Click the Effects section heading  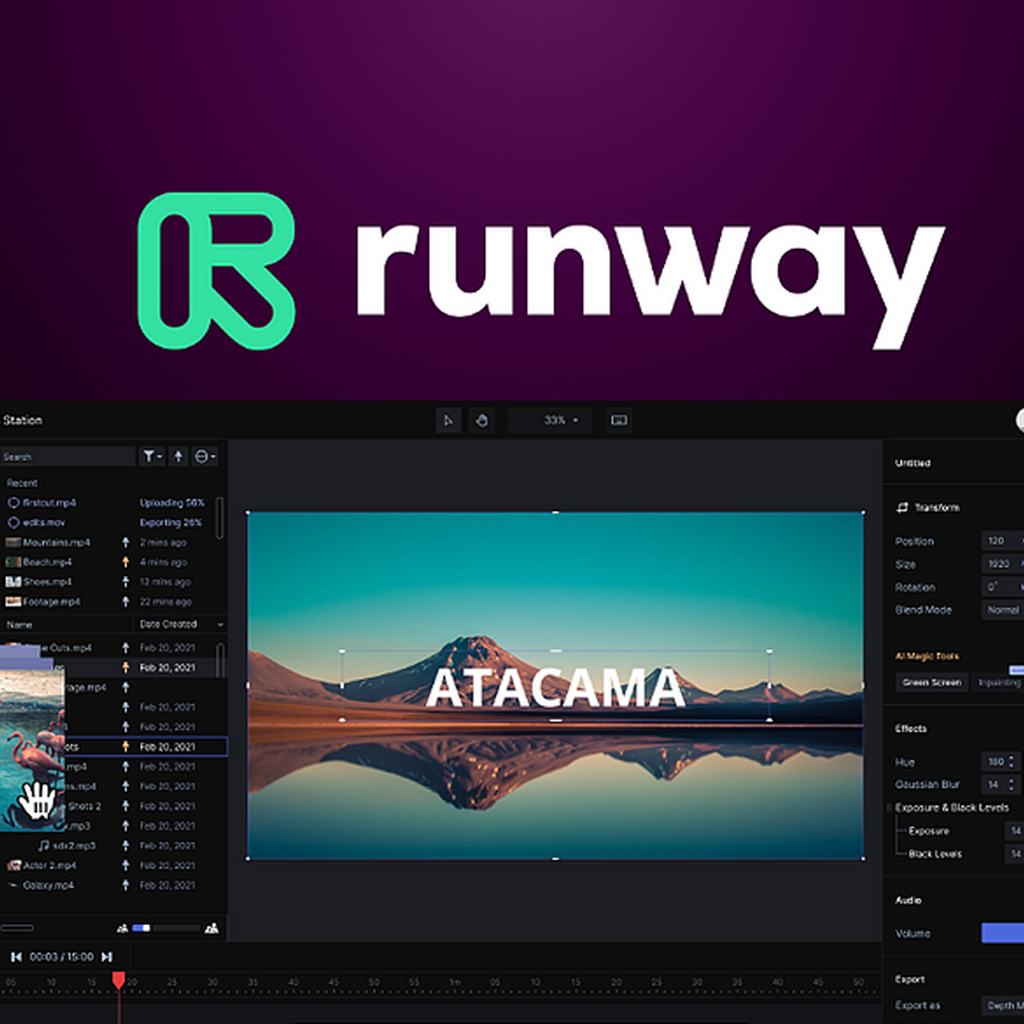point(910,728)
